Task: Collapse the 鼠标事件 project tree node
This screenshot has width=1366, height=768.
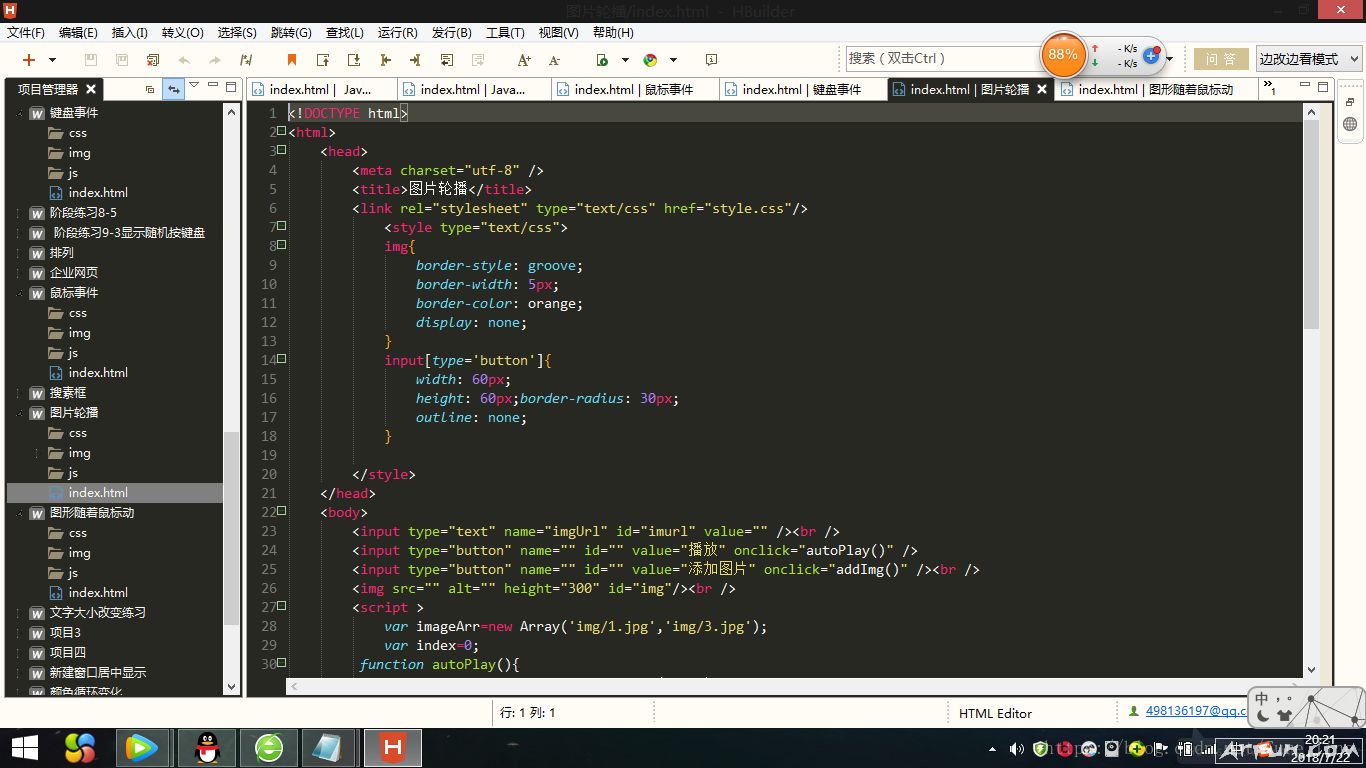Action: click(x=20, y=293)
